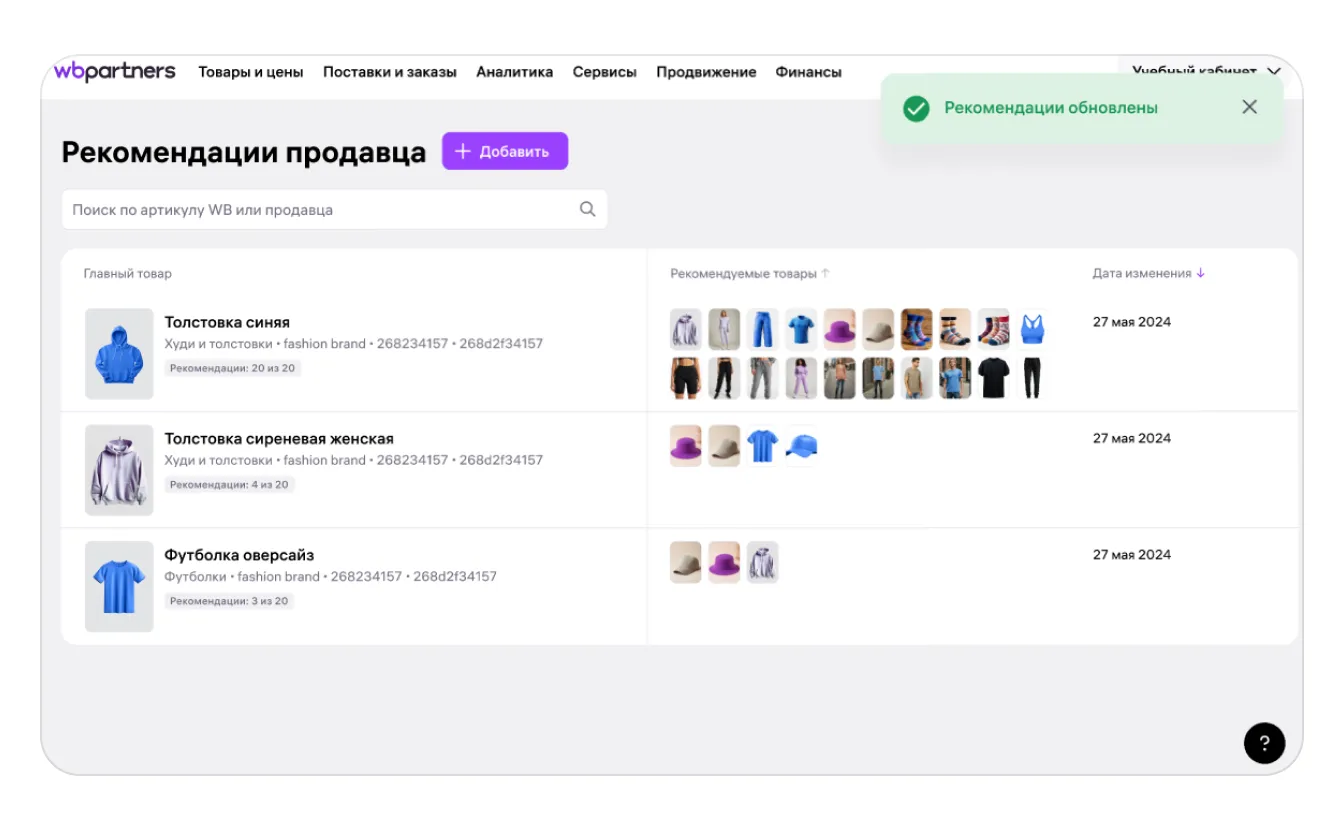Open the 'Товары и цены' menu
The image size is (1344, 830).
(250, 72)
